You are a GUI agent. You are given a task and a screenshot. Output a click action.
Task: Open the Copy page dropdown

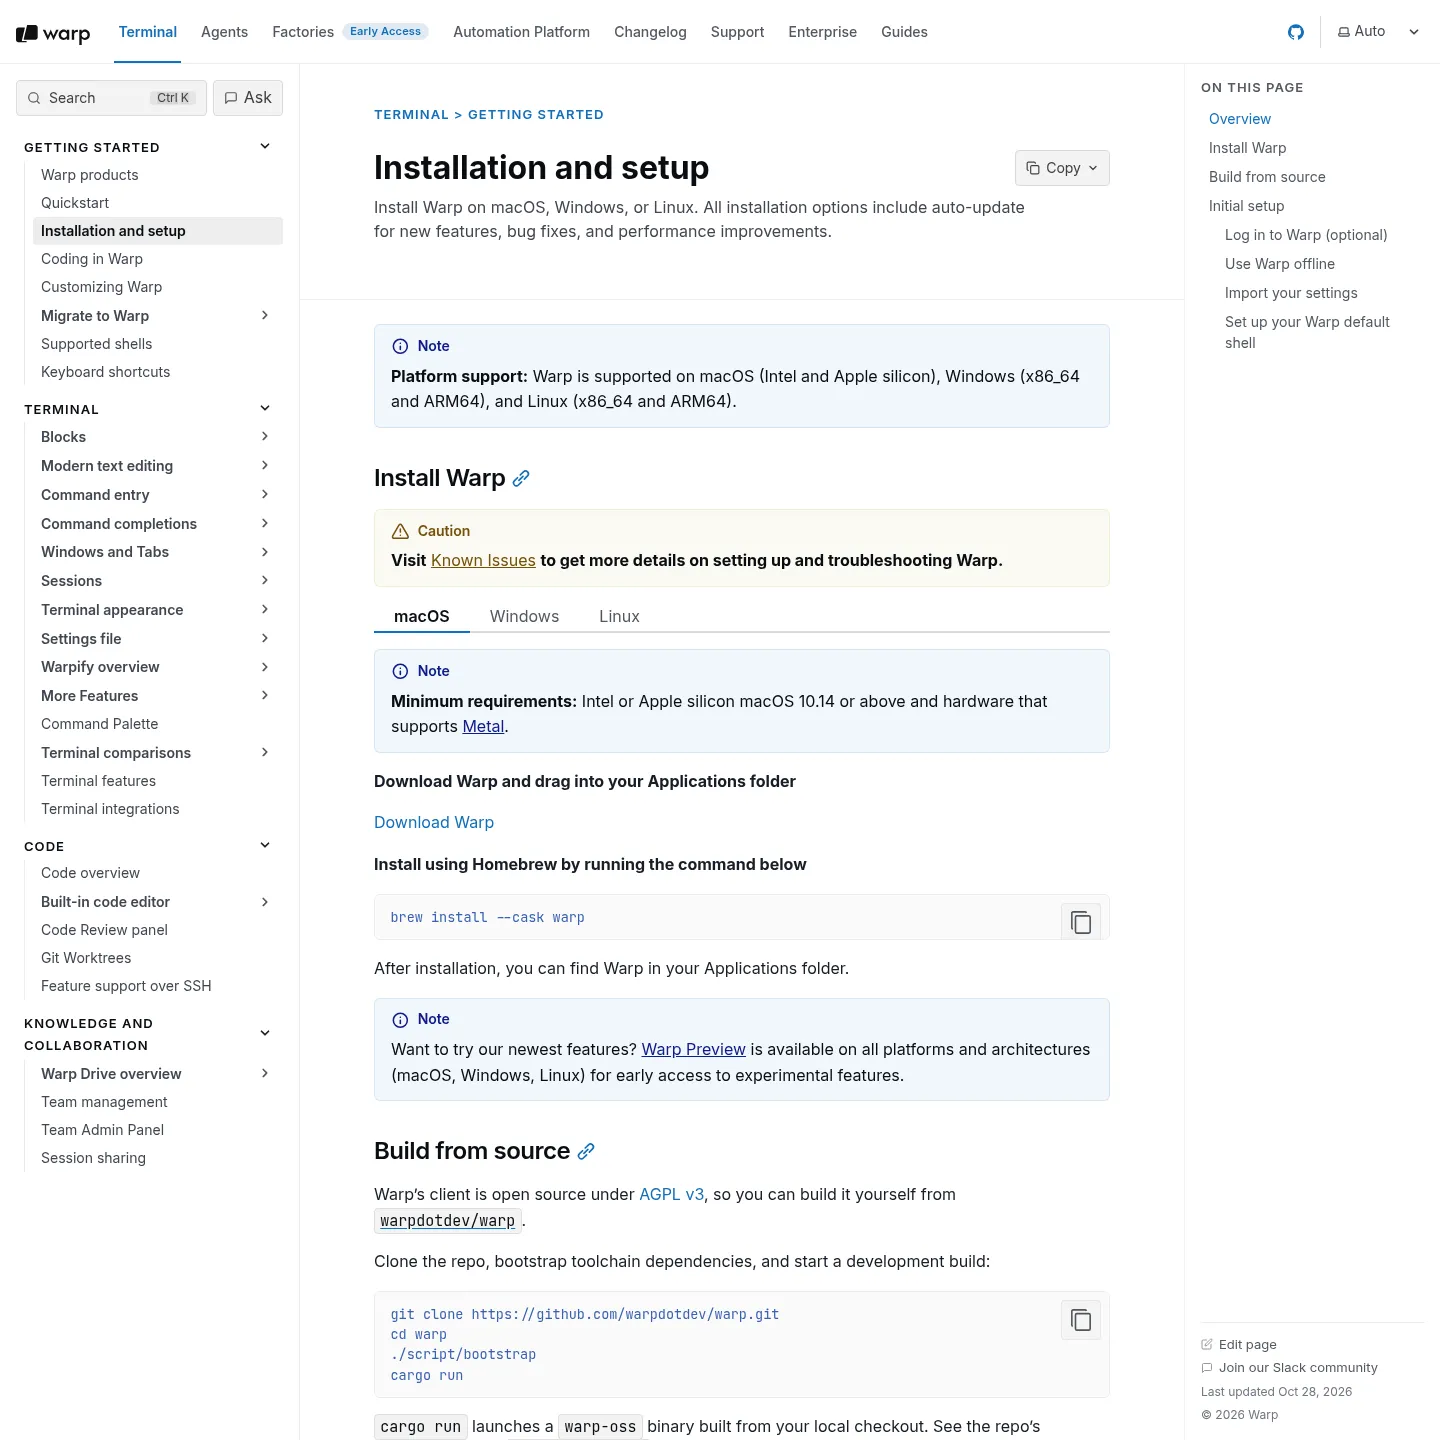(1062, 168)
